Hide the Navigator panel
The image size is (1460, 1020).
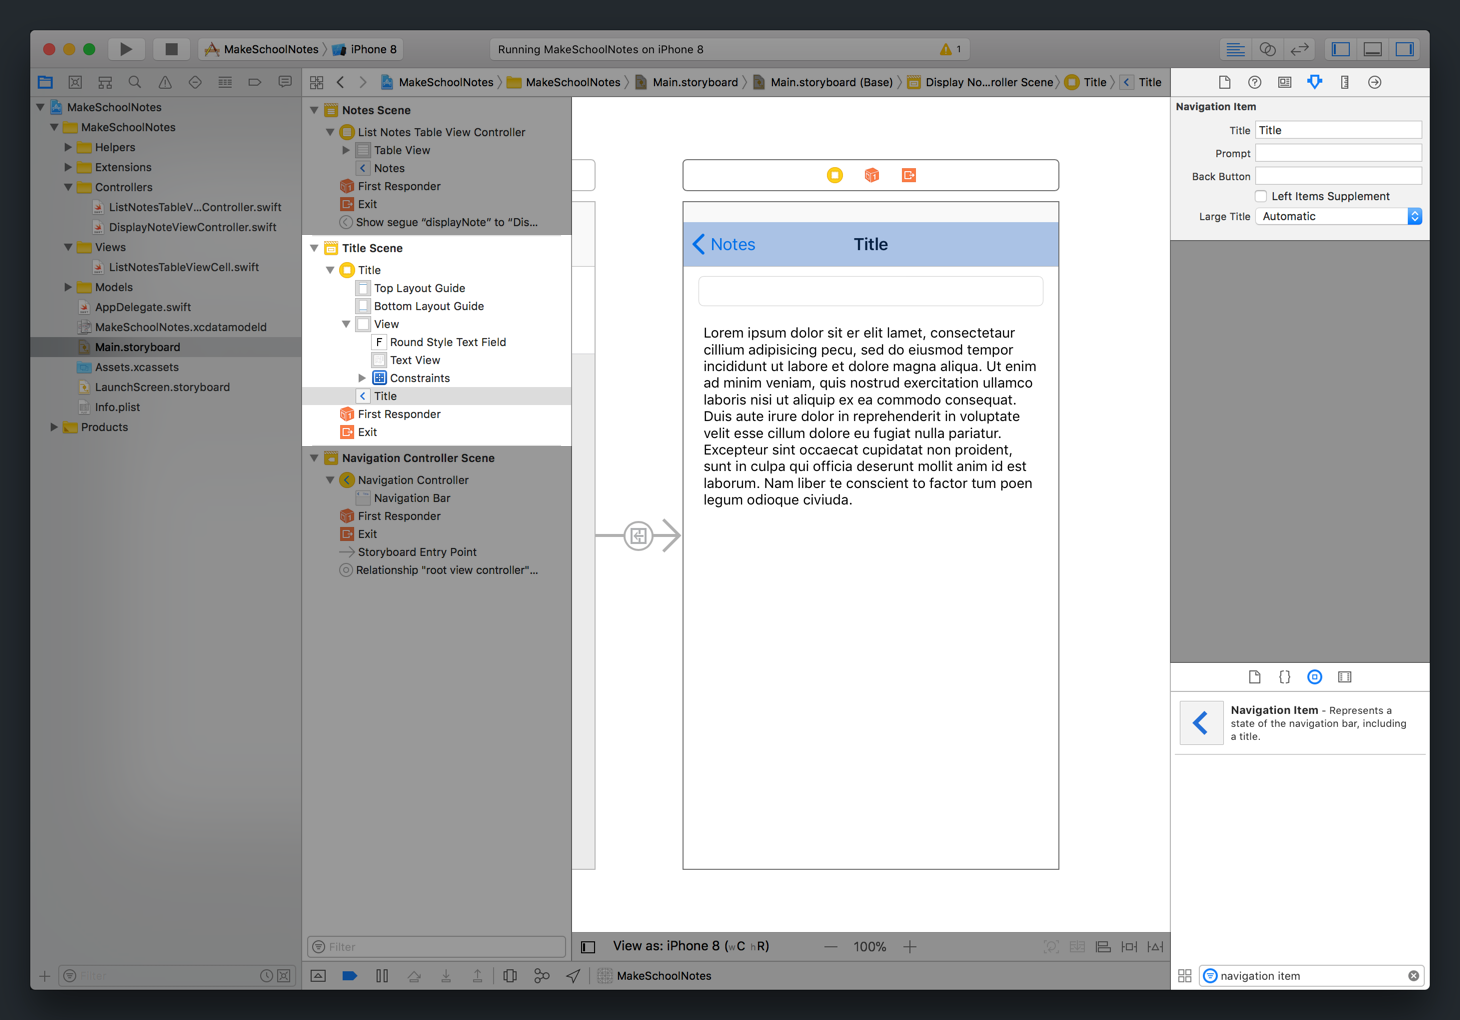pyautogui.click(x=1341, y=49)
